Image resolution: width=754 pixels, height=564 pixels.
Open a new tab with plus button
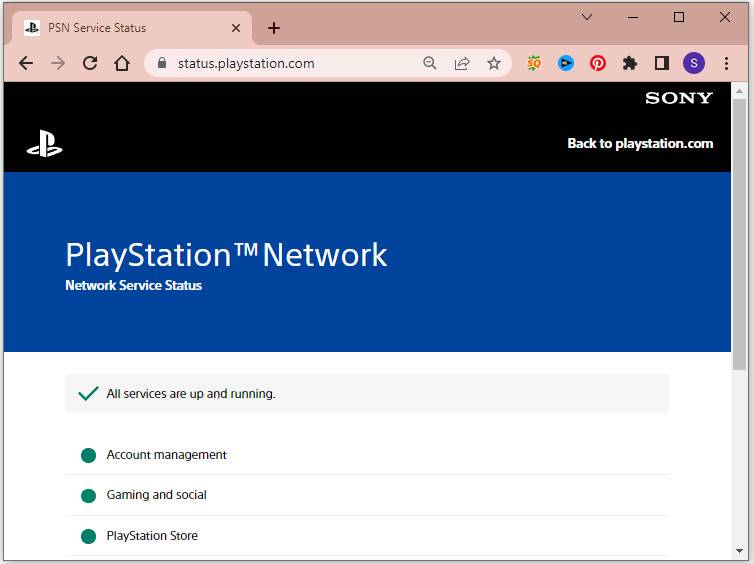tap(274, 28)
